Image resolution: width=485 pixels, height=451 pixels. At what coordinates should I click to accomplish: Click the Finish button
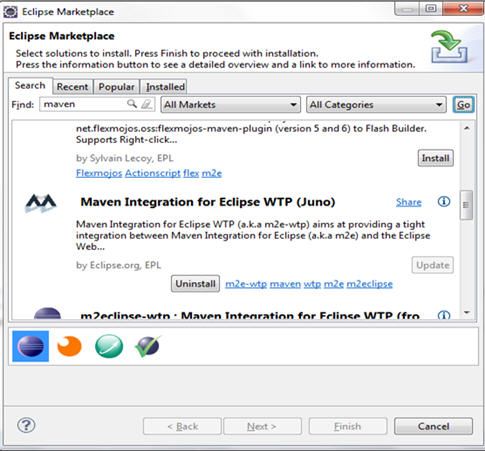click(348, 426)
